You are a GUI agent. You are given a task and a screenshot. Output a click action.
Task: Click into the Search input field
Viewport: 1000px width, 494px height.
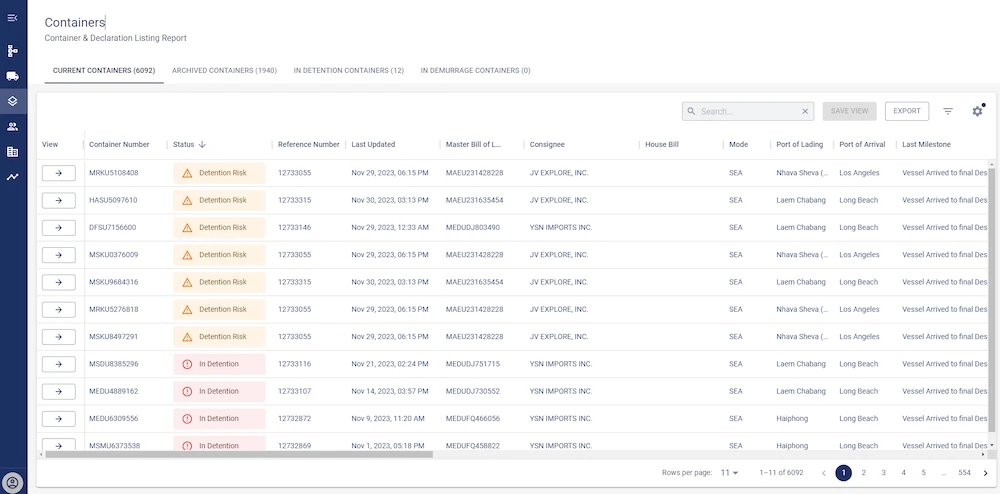[x=747, y=112]
